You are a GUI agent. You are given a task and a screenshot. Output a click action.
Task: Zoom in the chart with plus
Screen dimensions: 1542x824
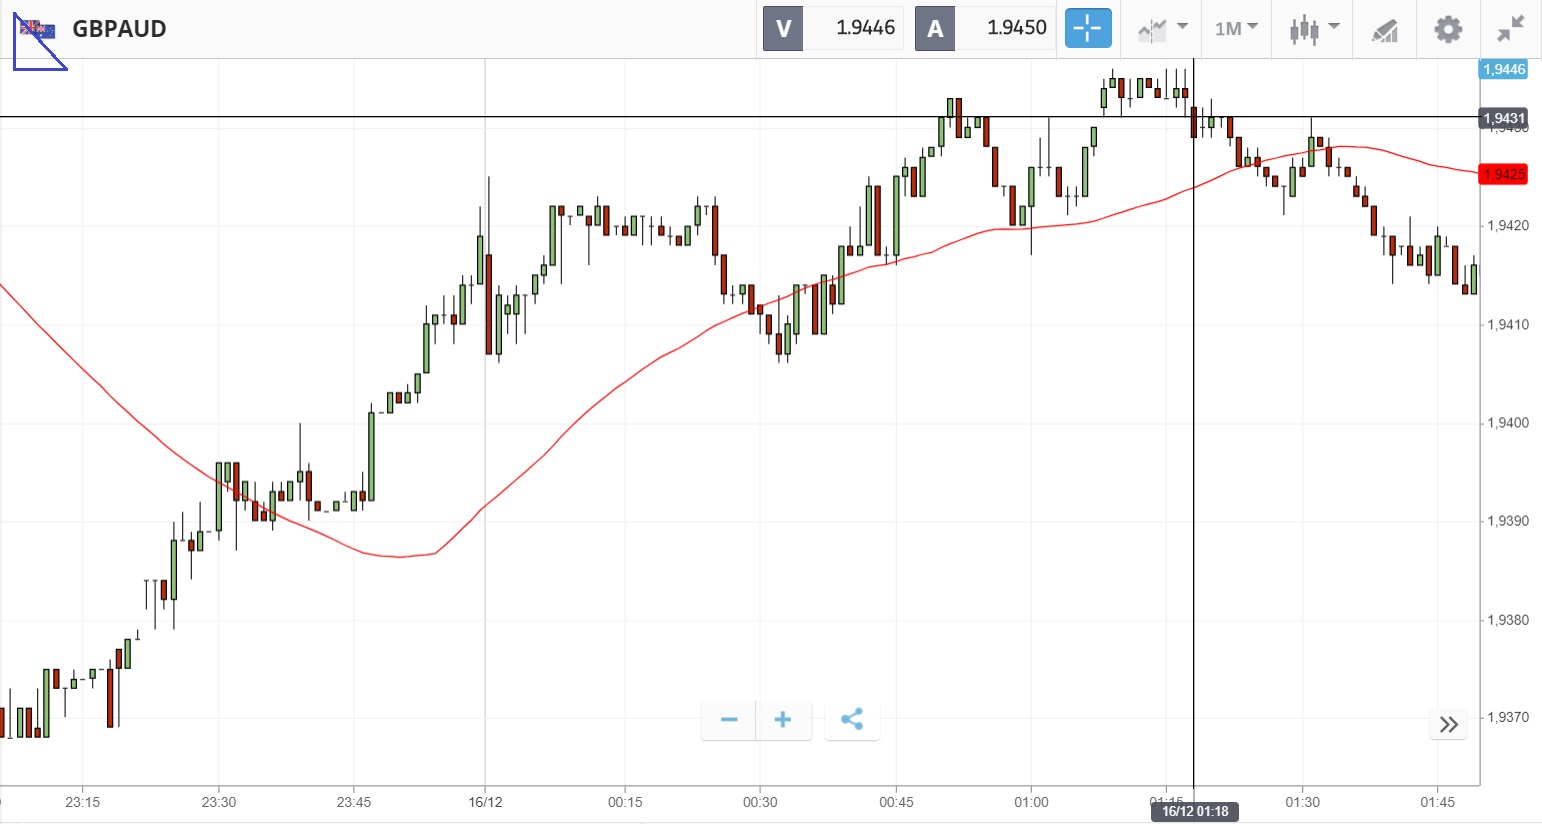[x=783, y=720]
